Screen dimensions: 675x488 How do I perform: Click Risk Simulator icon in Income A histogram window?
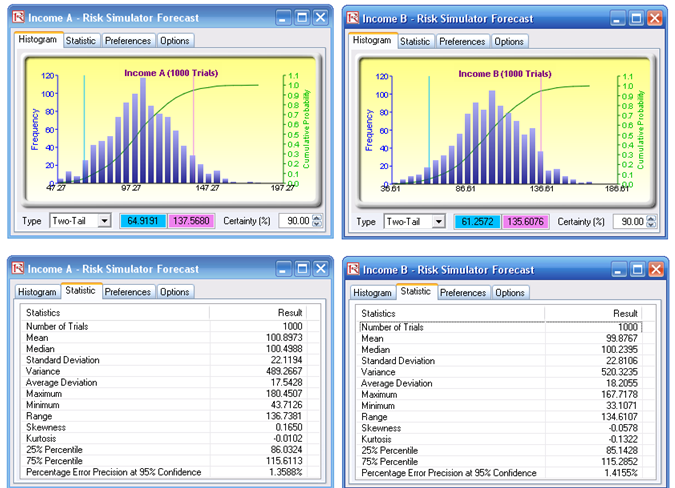pos(19,17)
